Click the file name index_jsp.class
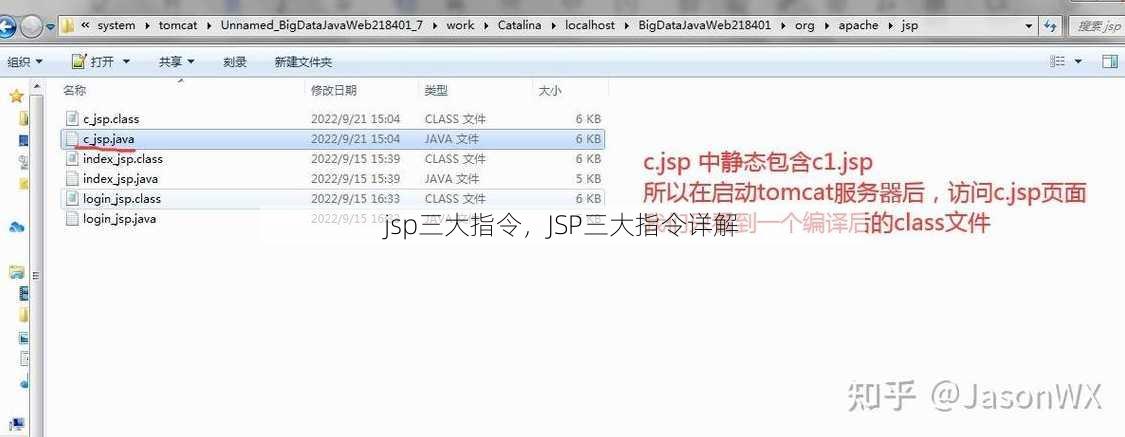The image size is (1125, 437). tap(123, 159)
